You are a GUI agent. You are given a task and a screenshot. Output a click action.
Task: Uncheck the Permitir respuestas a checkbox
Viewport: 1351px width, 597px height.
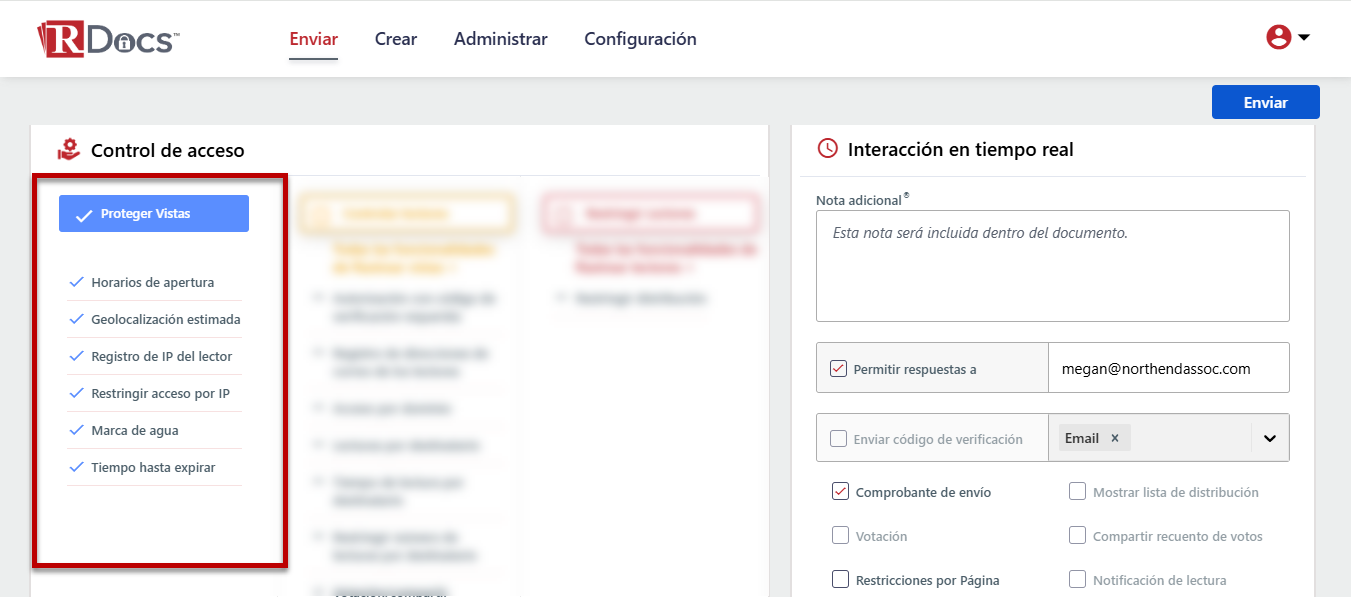838,369
